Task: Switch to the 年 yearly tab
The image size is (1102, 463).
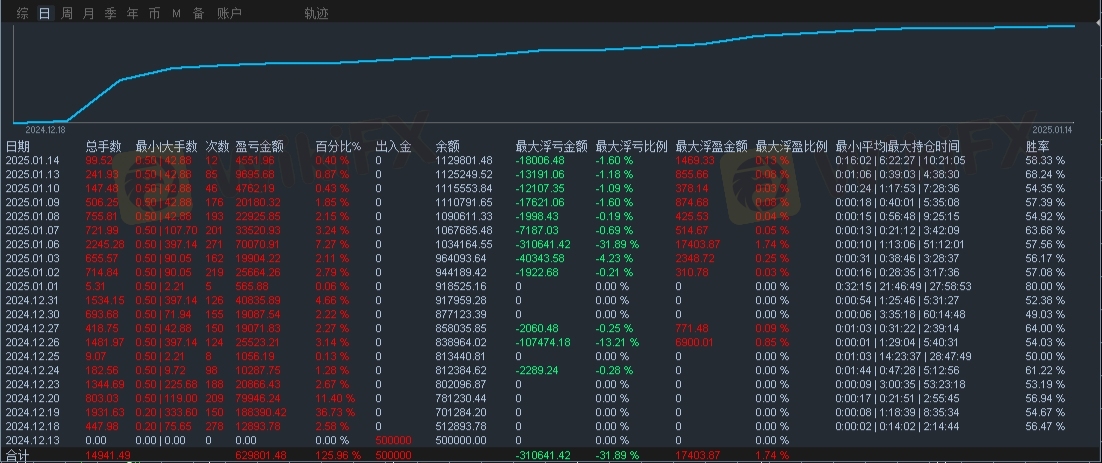Action: pyautogui.click(x=132, y=13)
